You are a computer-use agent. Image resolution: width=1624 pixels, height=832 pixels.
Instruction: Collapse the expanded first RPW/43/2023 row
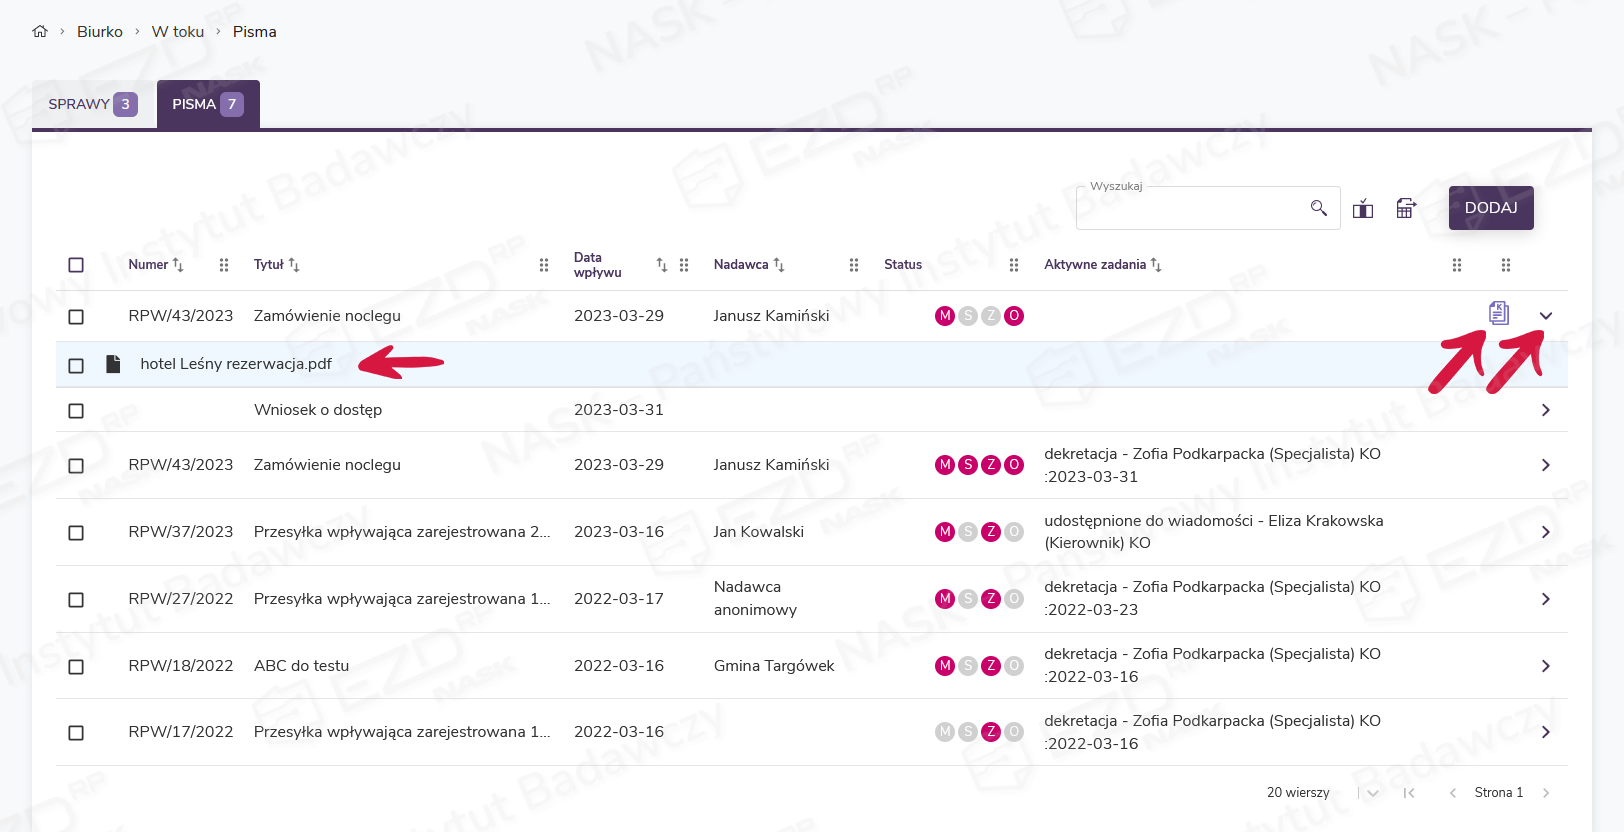tap(1545, 316)
